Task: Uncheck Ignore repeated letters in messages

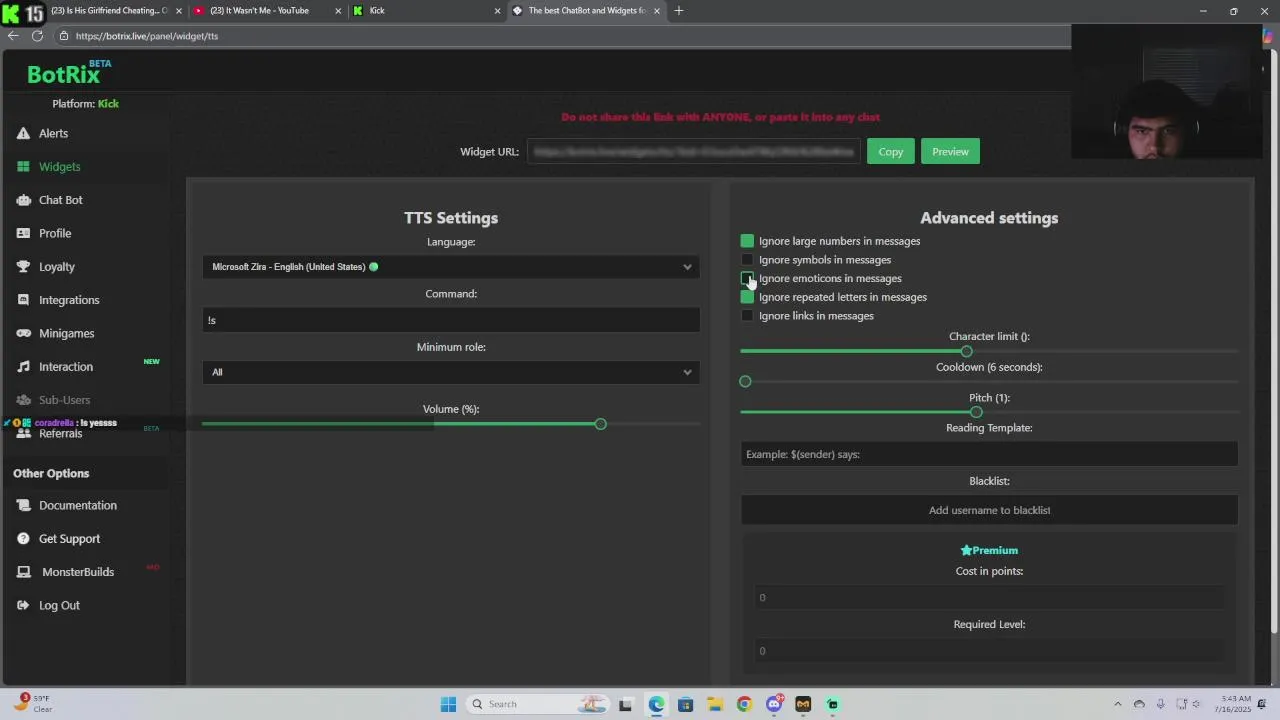Action: [x=747, y=297]
